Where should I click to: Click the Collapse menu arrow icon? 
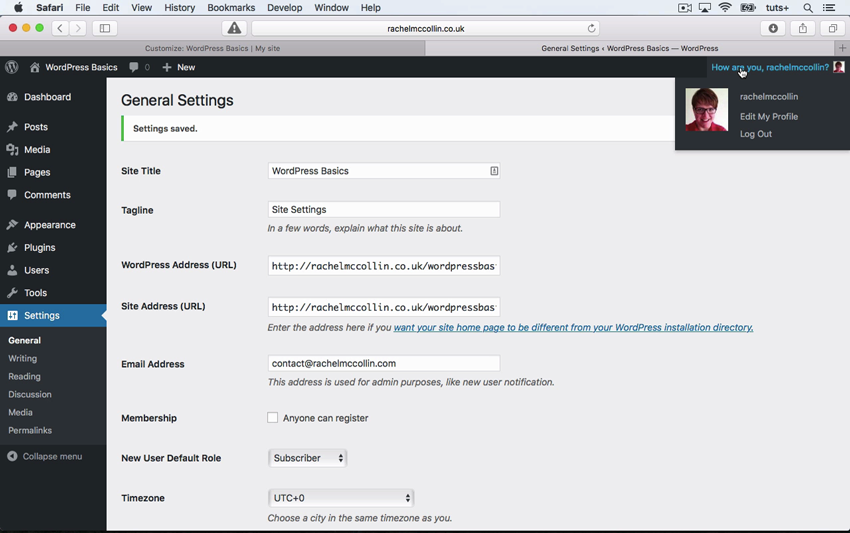click(x=12, y=457)
